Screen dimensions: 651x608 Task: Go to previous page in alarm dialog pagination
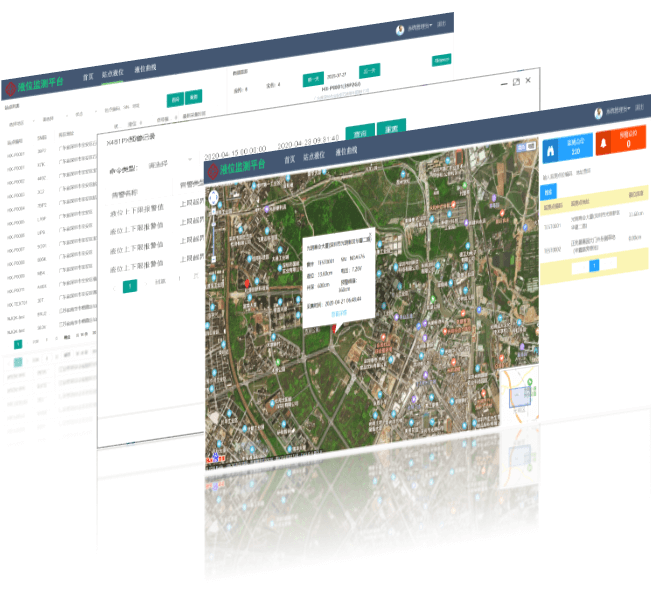114,289
